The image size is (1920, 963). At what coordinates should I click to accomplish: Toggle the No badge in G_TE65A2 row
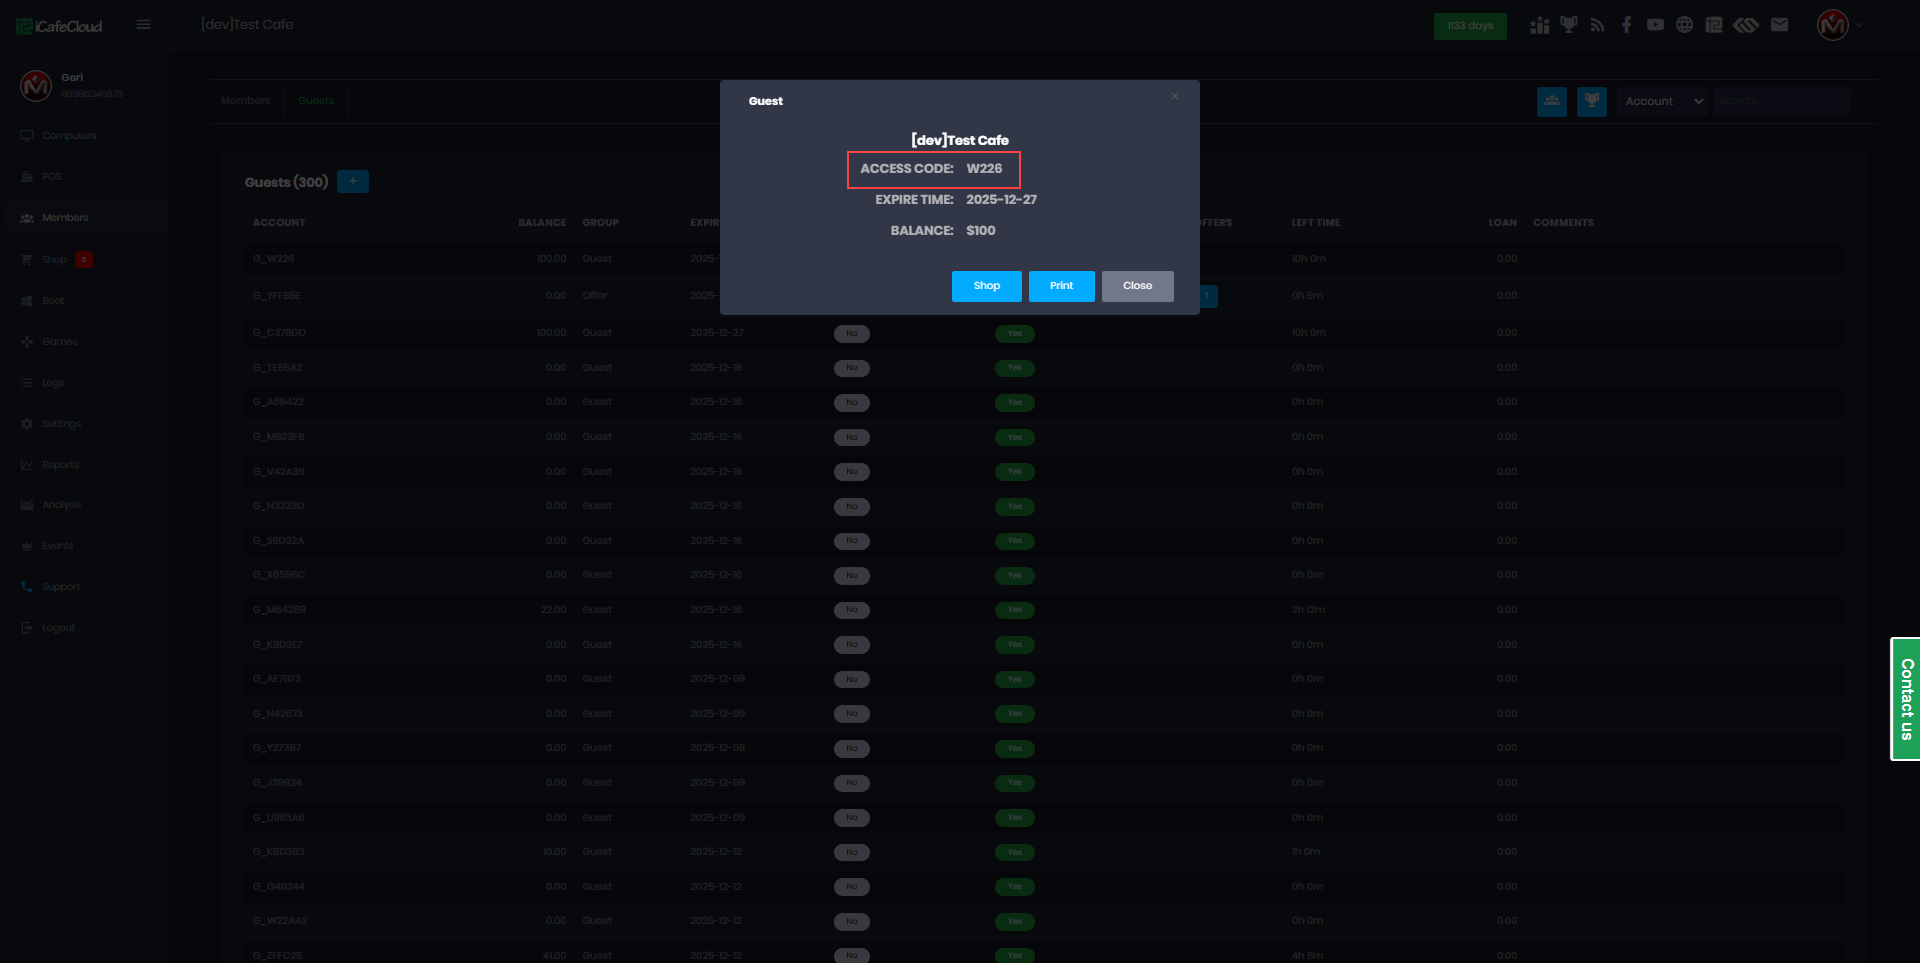[x=852, y=368]
